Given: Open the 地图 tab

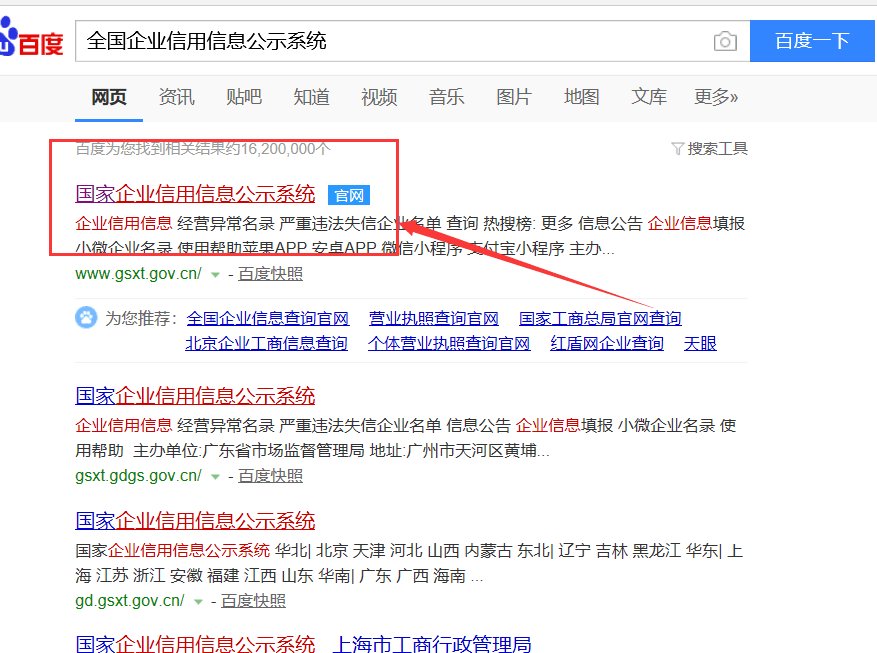Looking at the screenshot, I should point(581,97).
